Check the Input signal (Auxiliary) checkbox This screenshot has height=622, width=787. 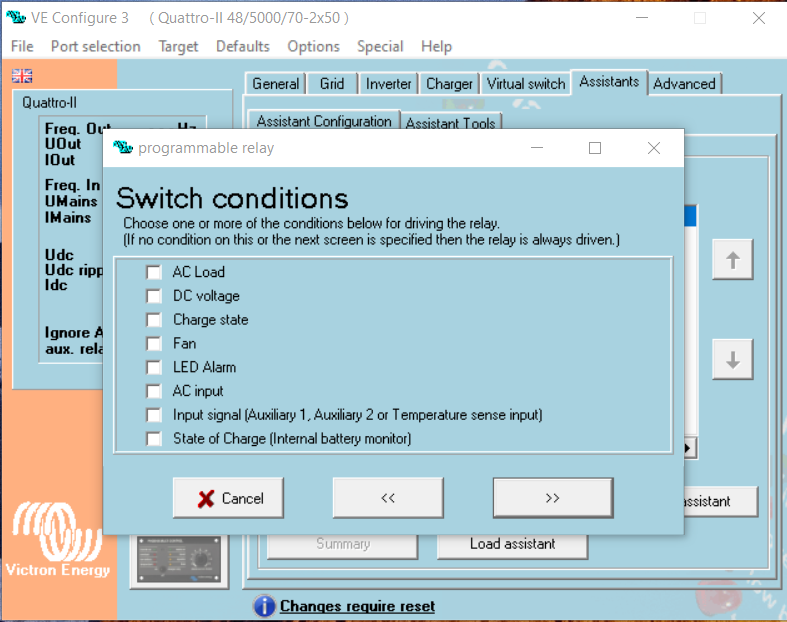tap(154, 415)
